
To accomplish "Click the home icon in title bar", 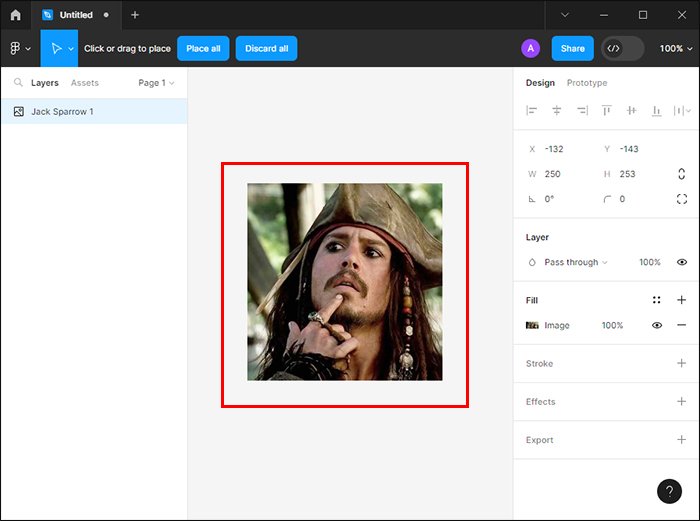I will [x=15, y=15].
